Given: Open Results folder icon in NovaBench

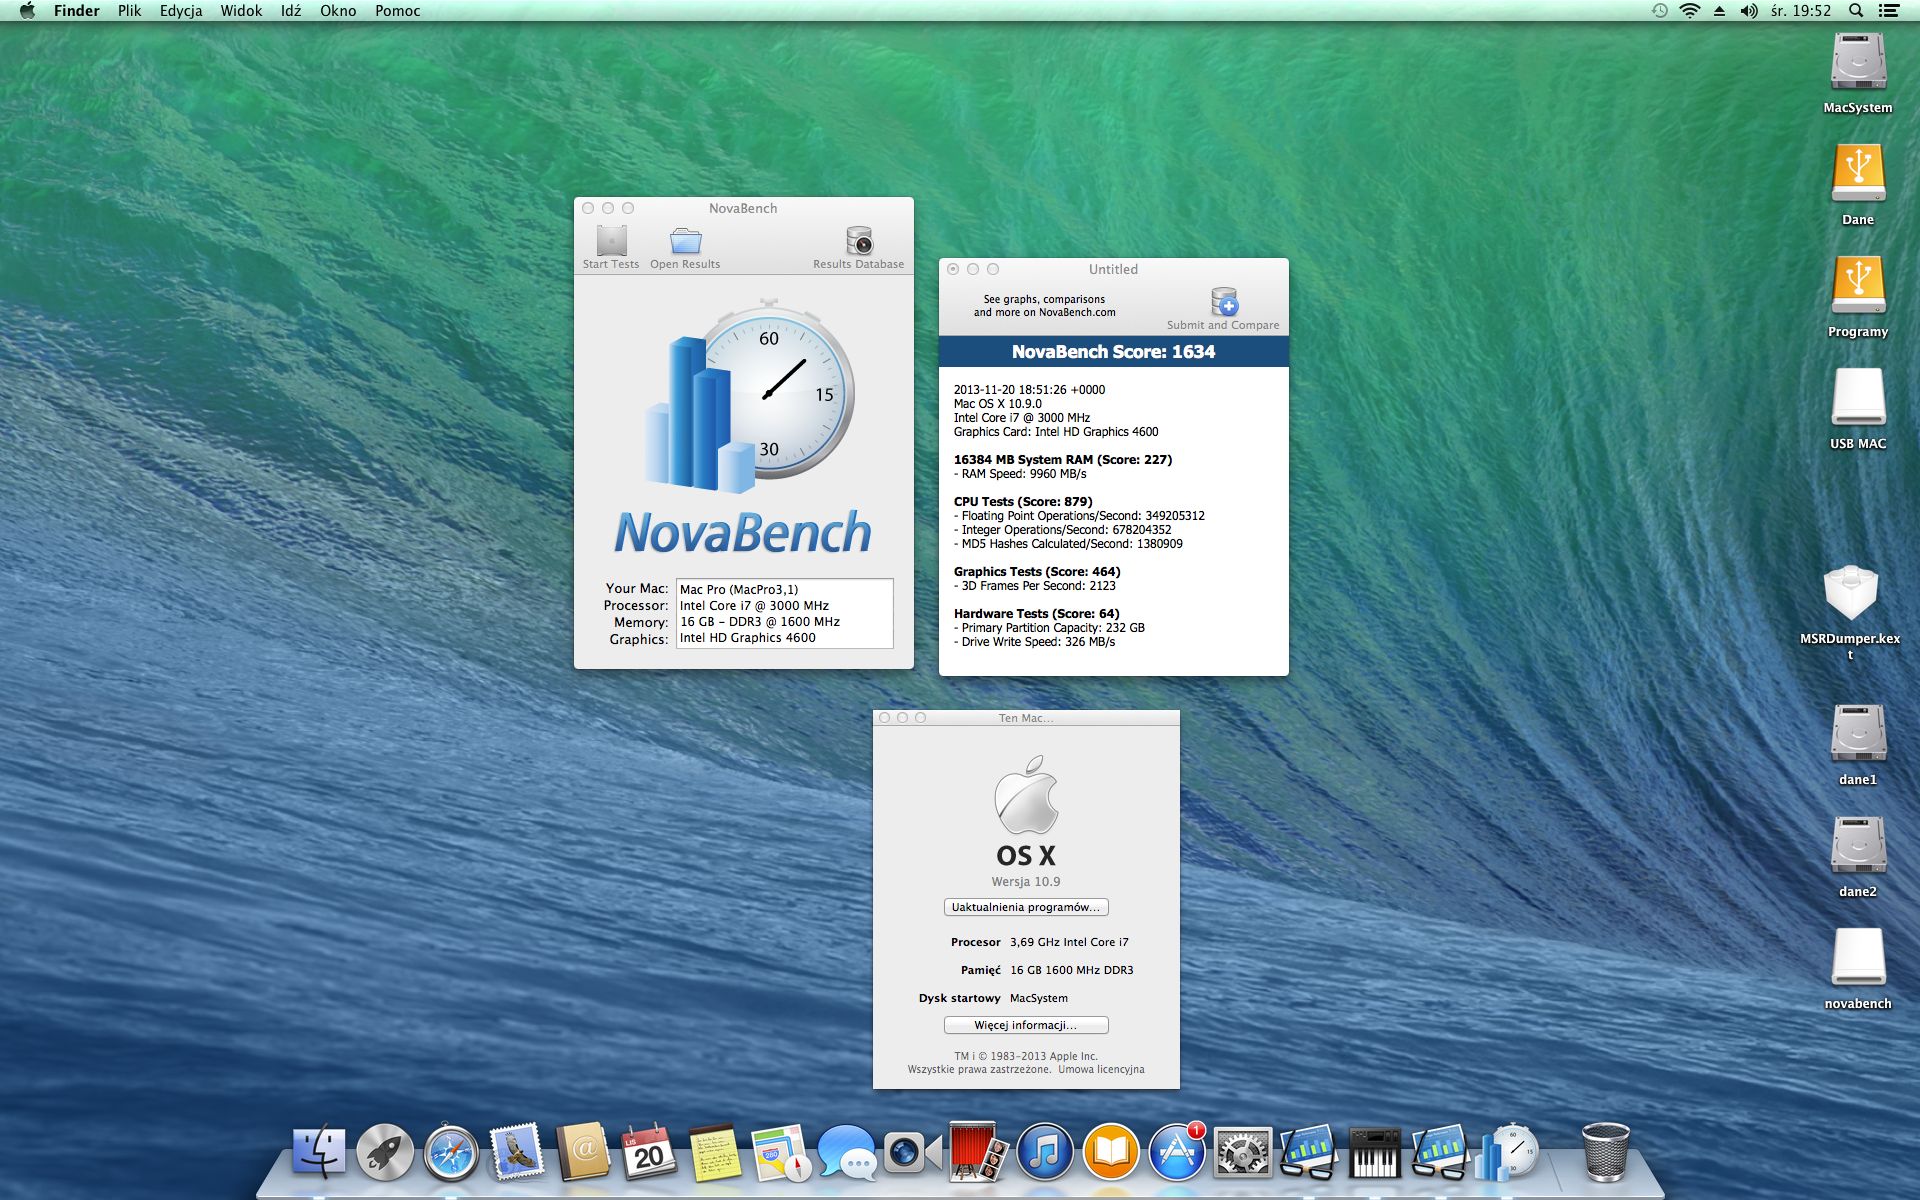Looking at the screenshot, I should pos(685,241).
